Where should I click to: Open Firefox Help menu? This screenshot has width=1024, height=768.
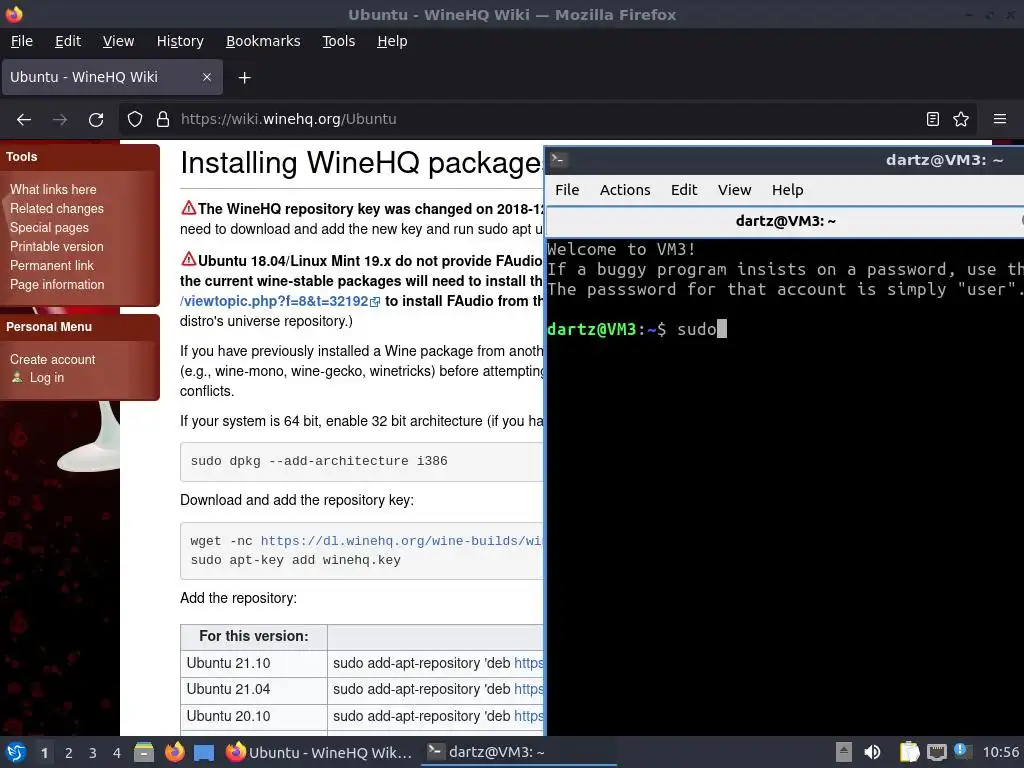click(x=392, y=41)
